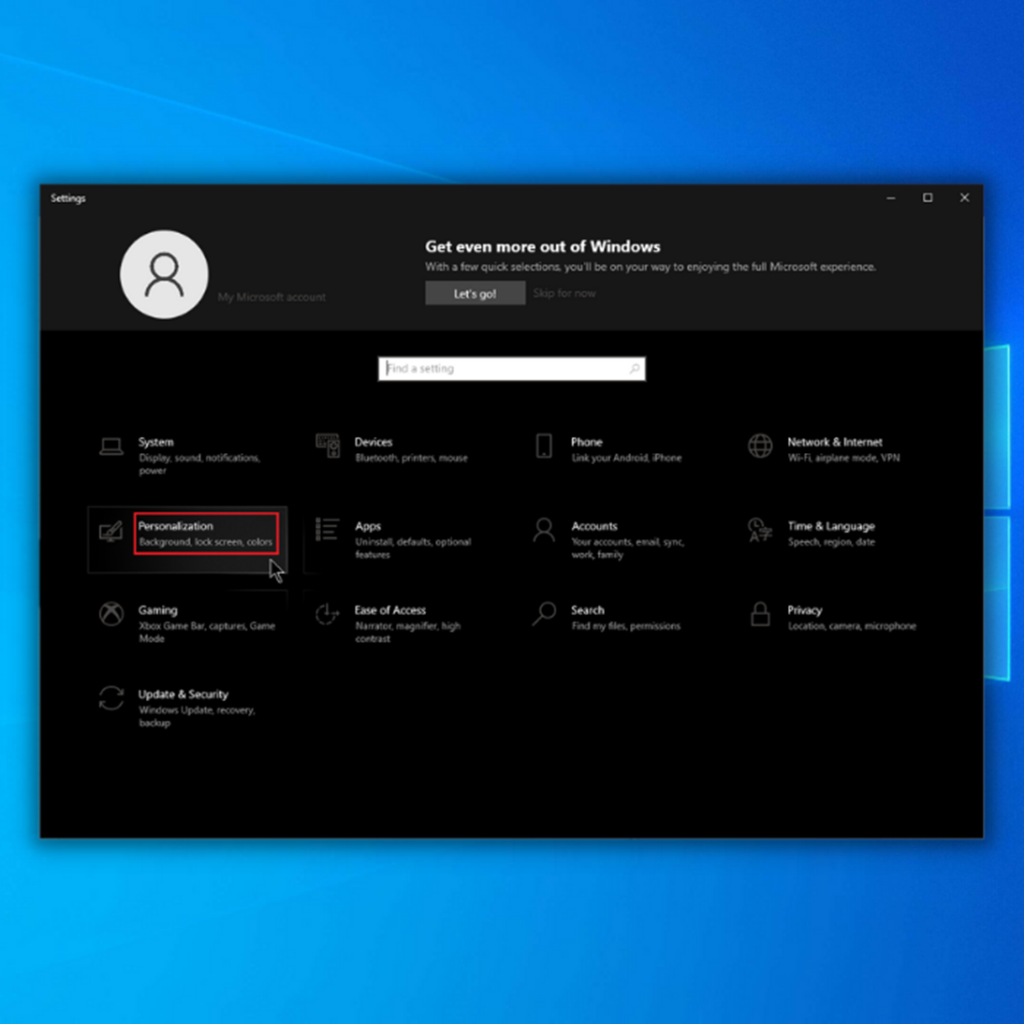Select the Privacy category title
This screenshot has height=1024, width=1024.
tap(805, 610)
